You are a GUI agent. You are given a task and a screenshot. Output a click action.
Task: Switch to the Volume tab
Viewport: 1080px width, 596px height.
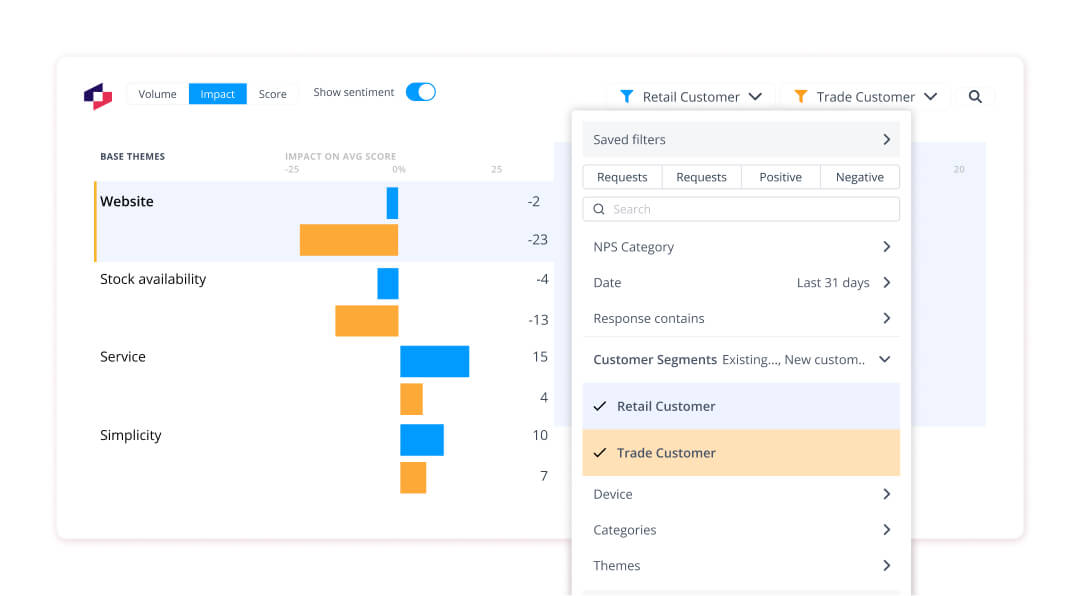point(156,93)
